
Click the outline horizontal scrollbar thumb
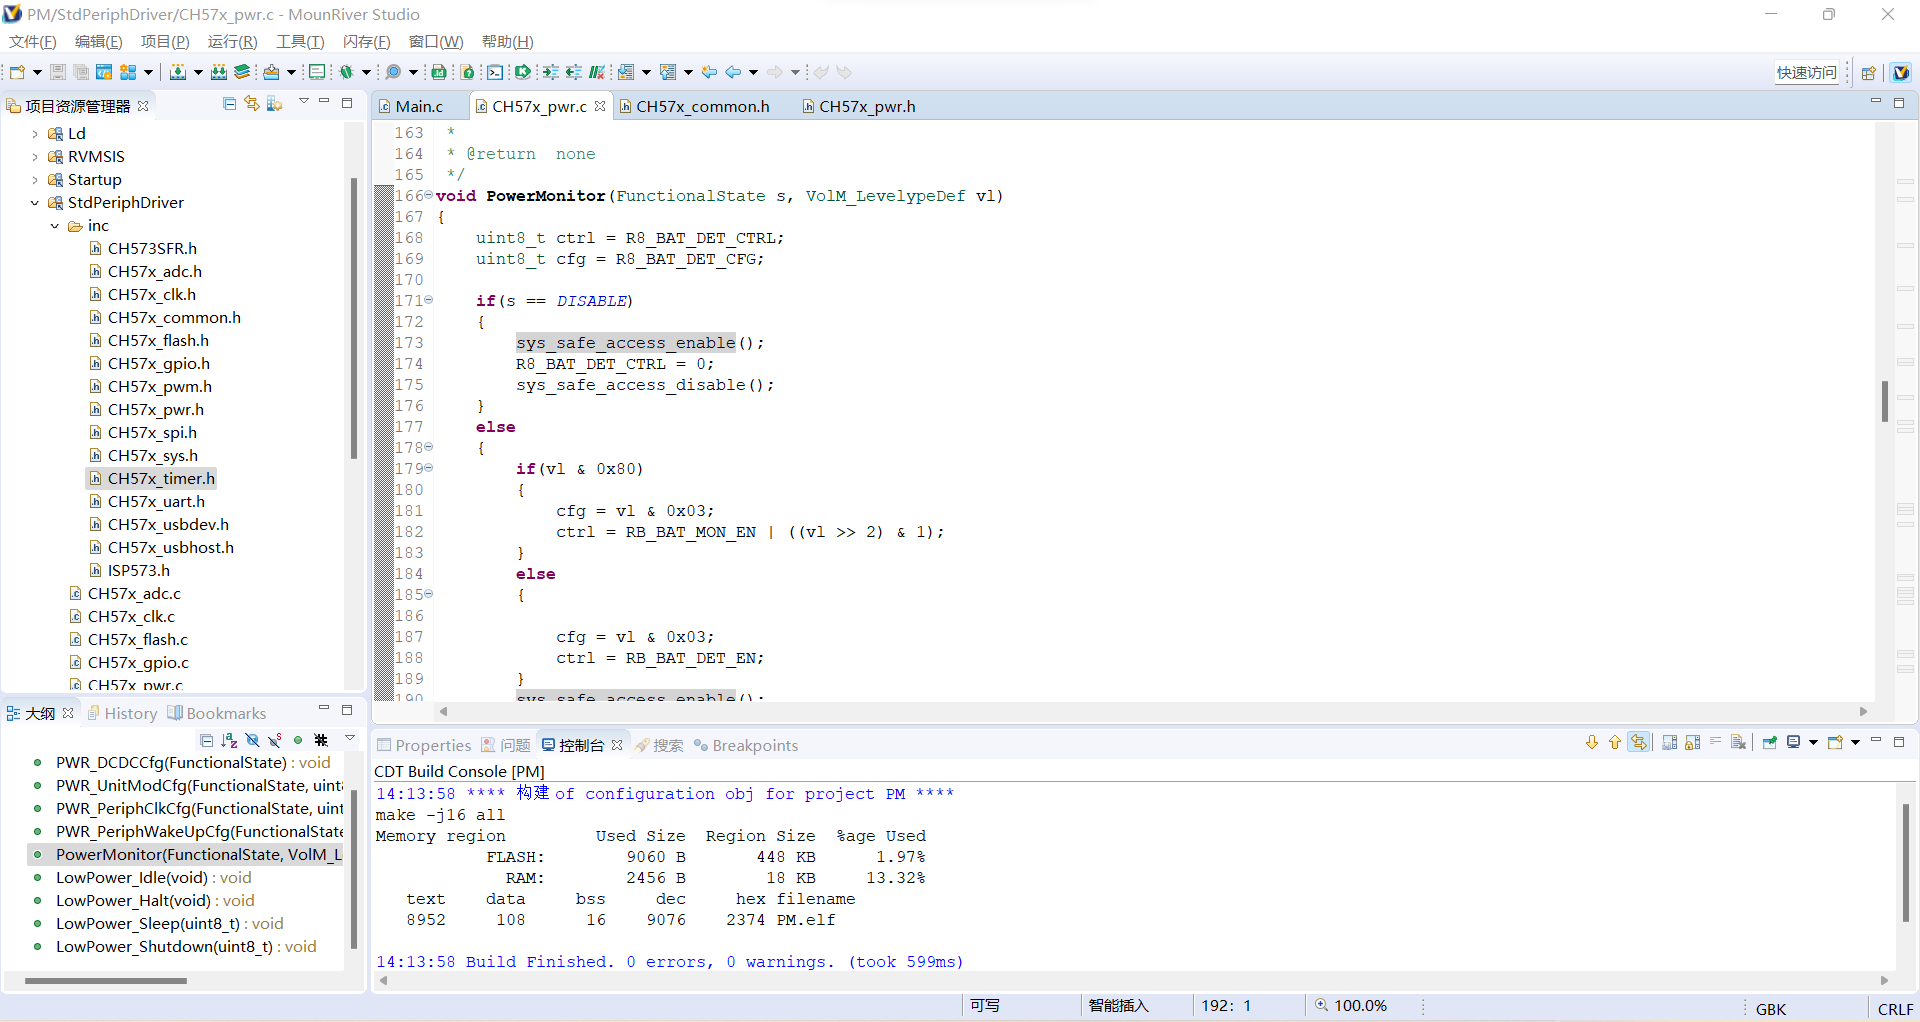[106, 981]
